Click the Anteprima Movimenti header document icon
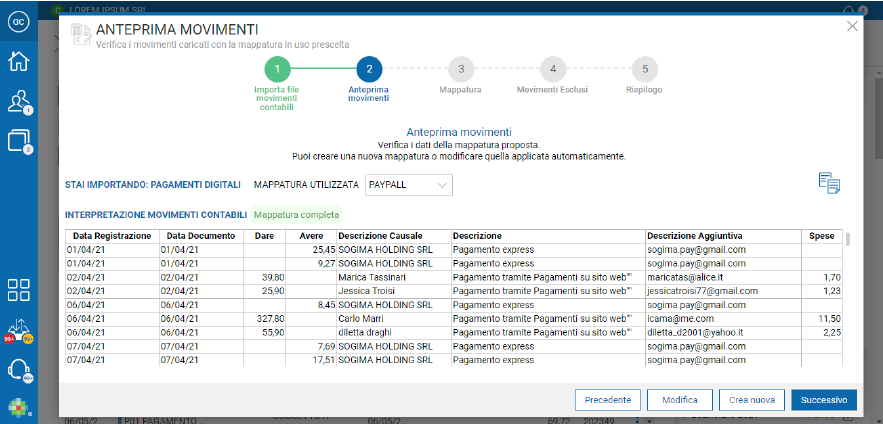Image resolution: width=883 pixels, height=424 pixels. coord(81,34)
